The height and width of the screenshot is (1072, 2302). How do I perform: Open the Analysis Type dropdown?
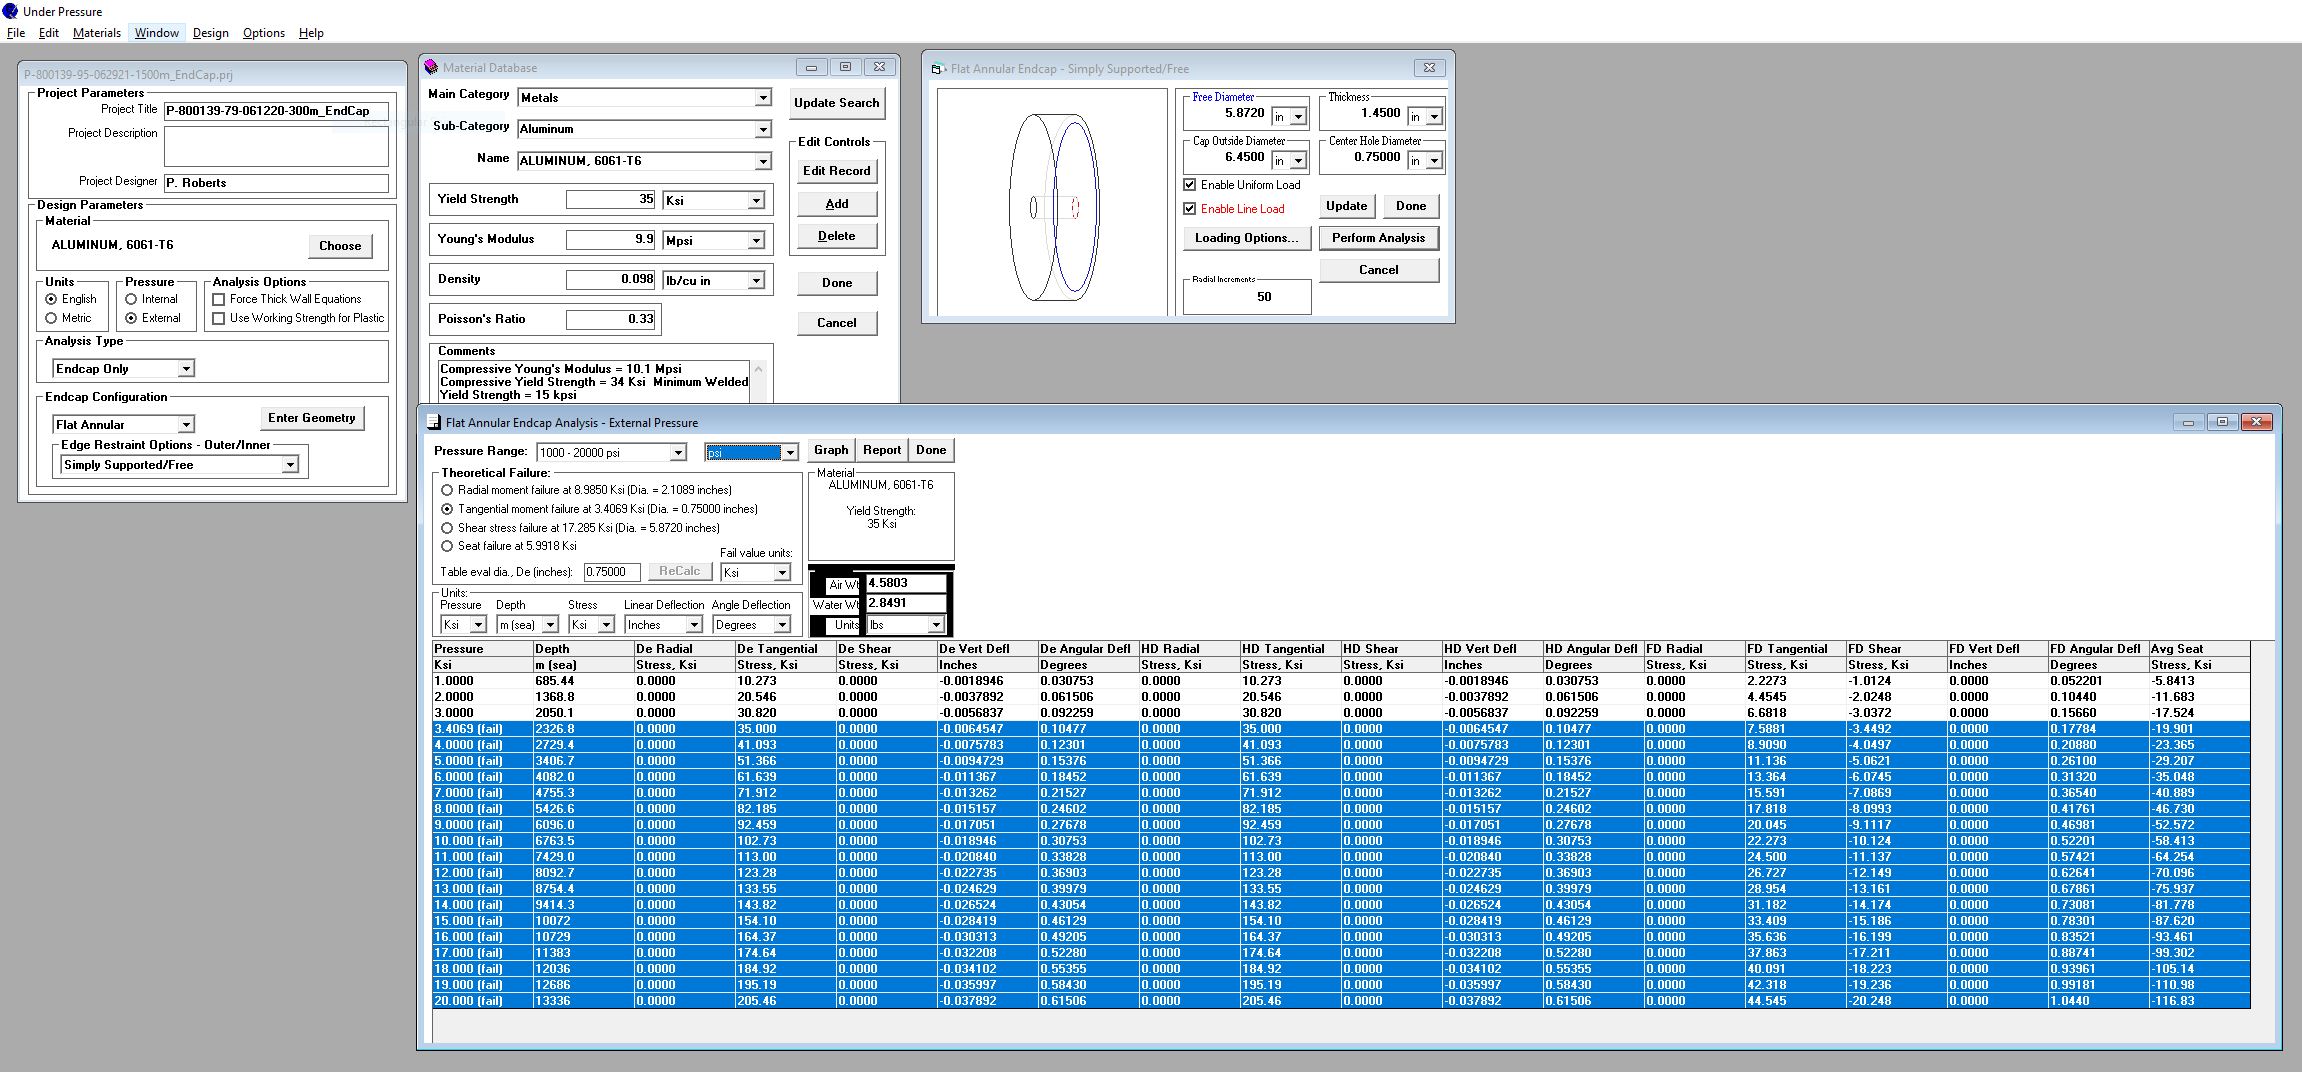pyautogui.click(x=186, y=369)
